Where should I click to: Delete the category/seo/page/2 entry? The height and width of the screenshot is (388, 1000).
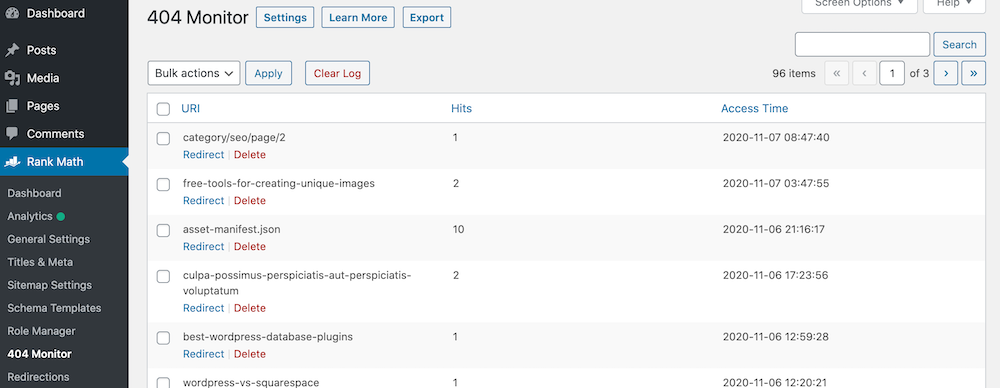pyautogui.click(x=249, y=155)
